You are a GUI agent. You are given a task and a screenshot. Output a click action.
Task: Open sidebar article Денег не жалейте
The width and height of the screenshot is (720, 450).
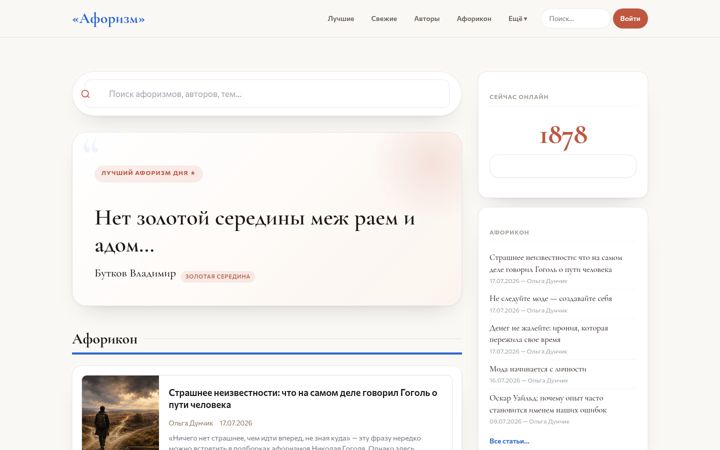pyautogui.click(x=549, y=334)
